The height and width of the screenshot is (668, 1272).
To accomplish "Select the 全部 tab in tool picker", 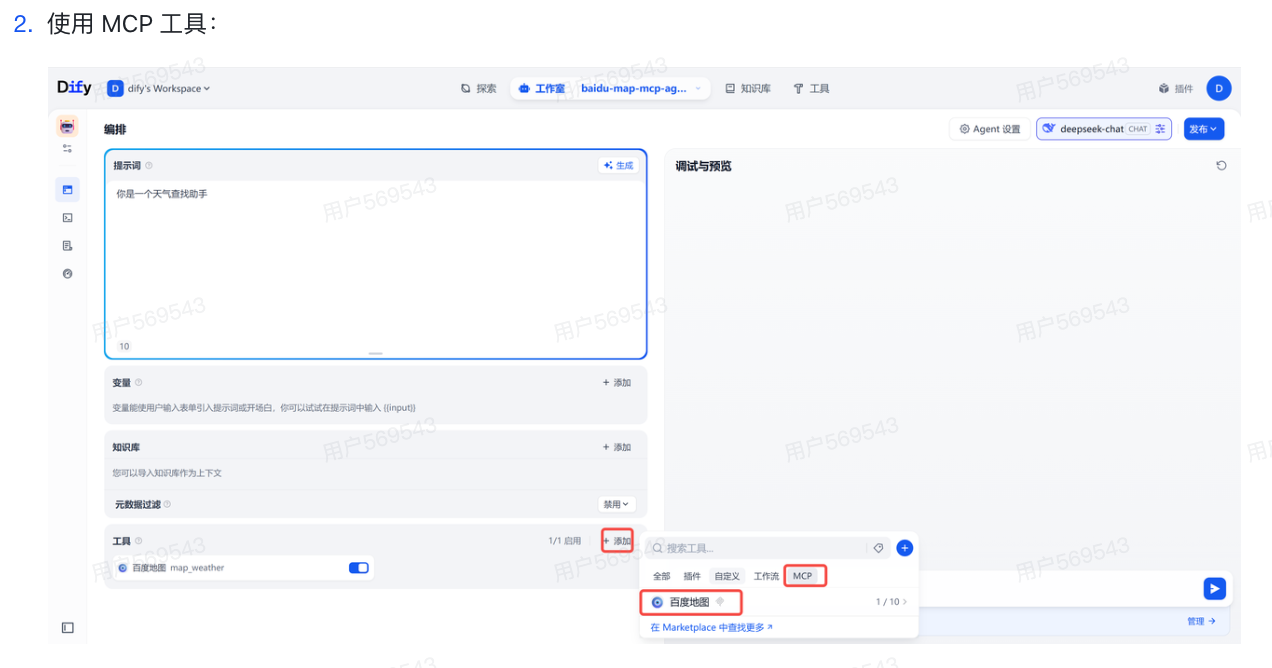I will (x=661, y=576).
